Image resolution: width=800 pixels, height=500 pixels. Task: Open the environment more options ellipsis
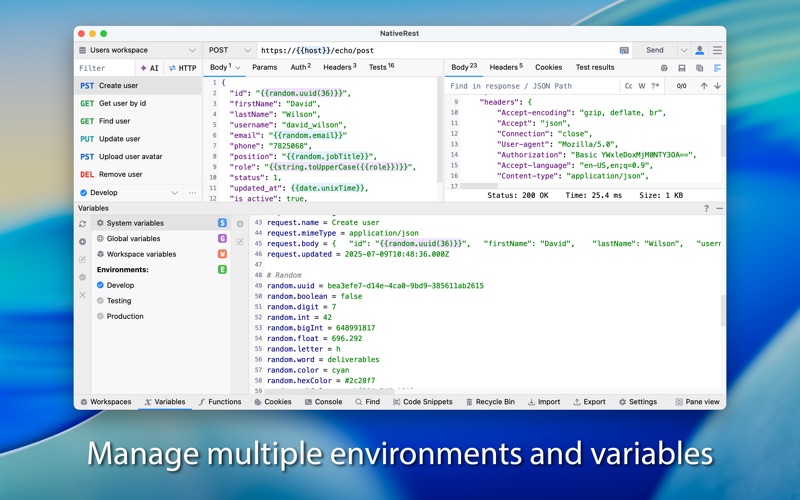click(x=192, y=193)
